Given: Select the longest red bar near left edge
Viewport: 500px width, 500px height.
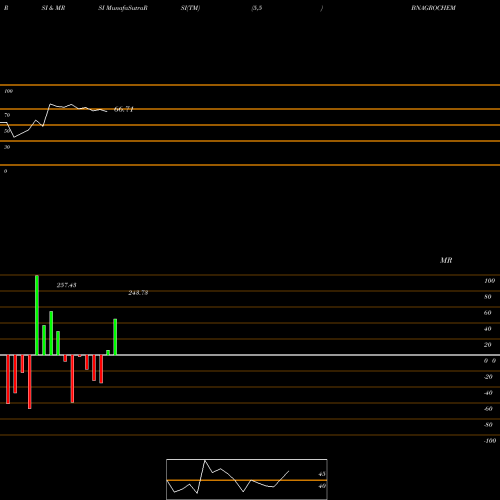Looking at the screenshot, I should point(29,382).
